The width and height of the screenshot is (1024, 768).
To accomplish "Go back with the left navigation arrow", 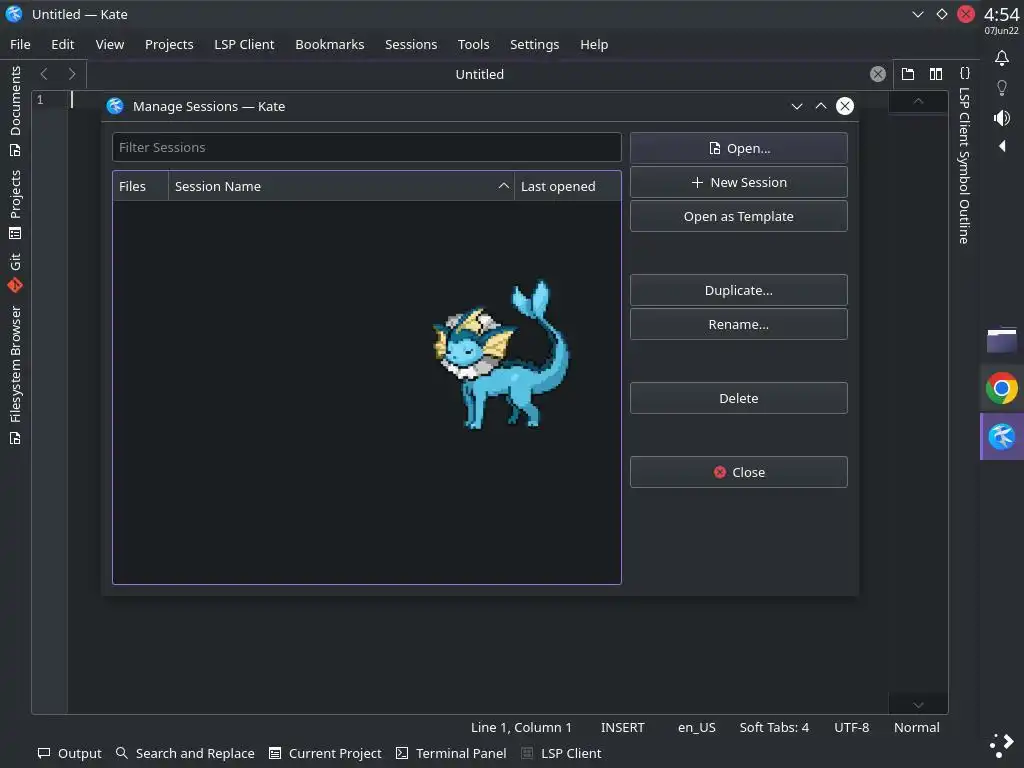I will 44,74.
